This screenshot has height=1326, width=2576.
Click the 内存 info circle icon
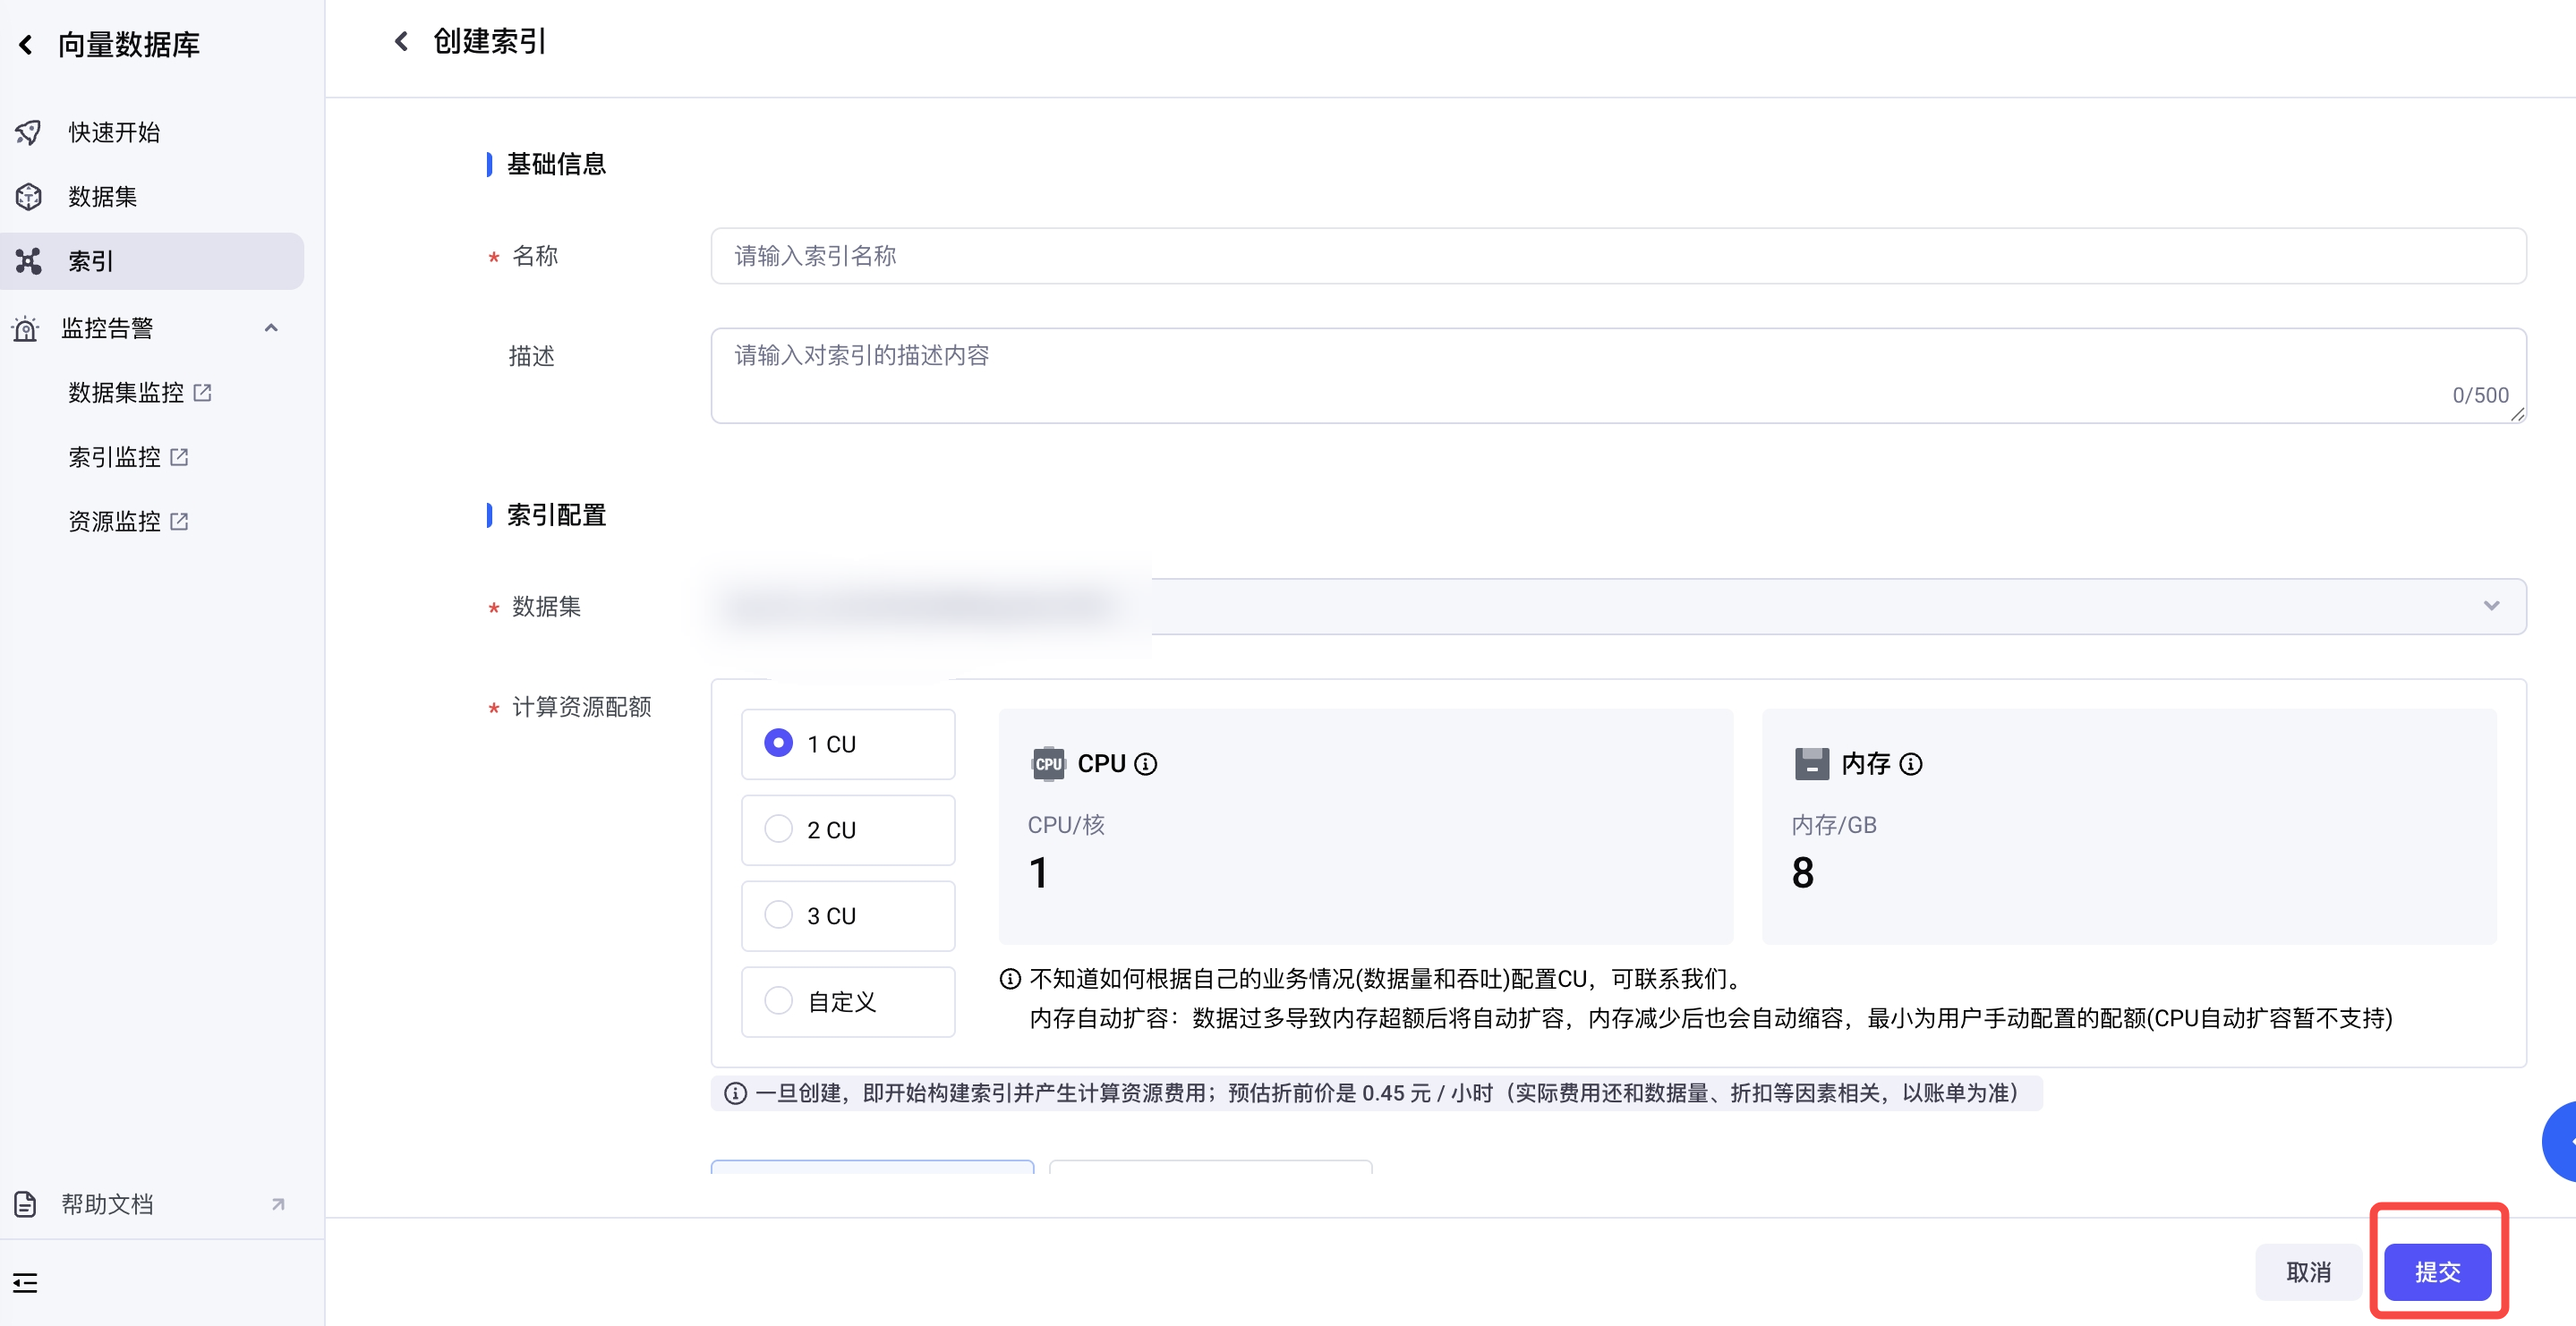coord(1911,764)
